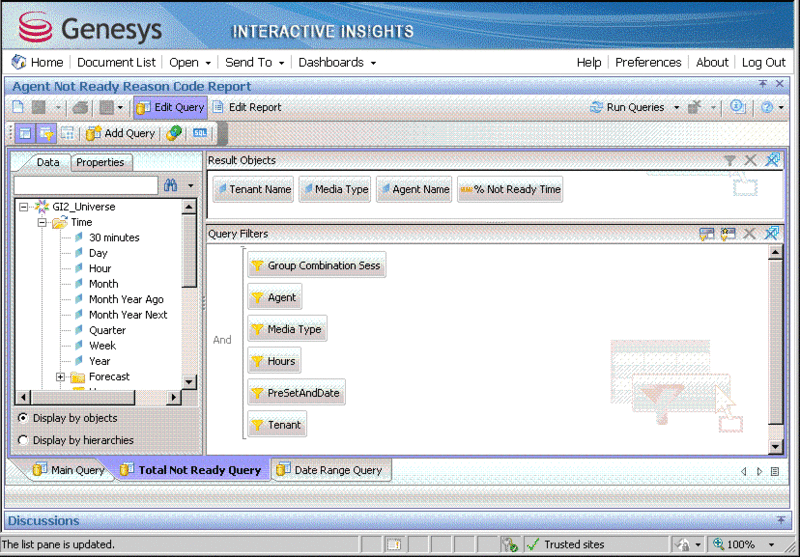Click the print icon in toolbar
Viewport: 800px width, 557px height.
81,107
